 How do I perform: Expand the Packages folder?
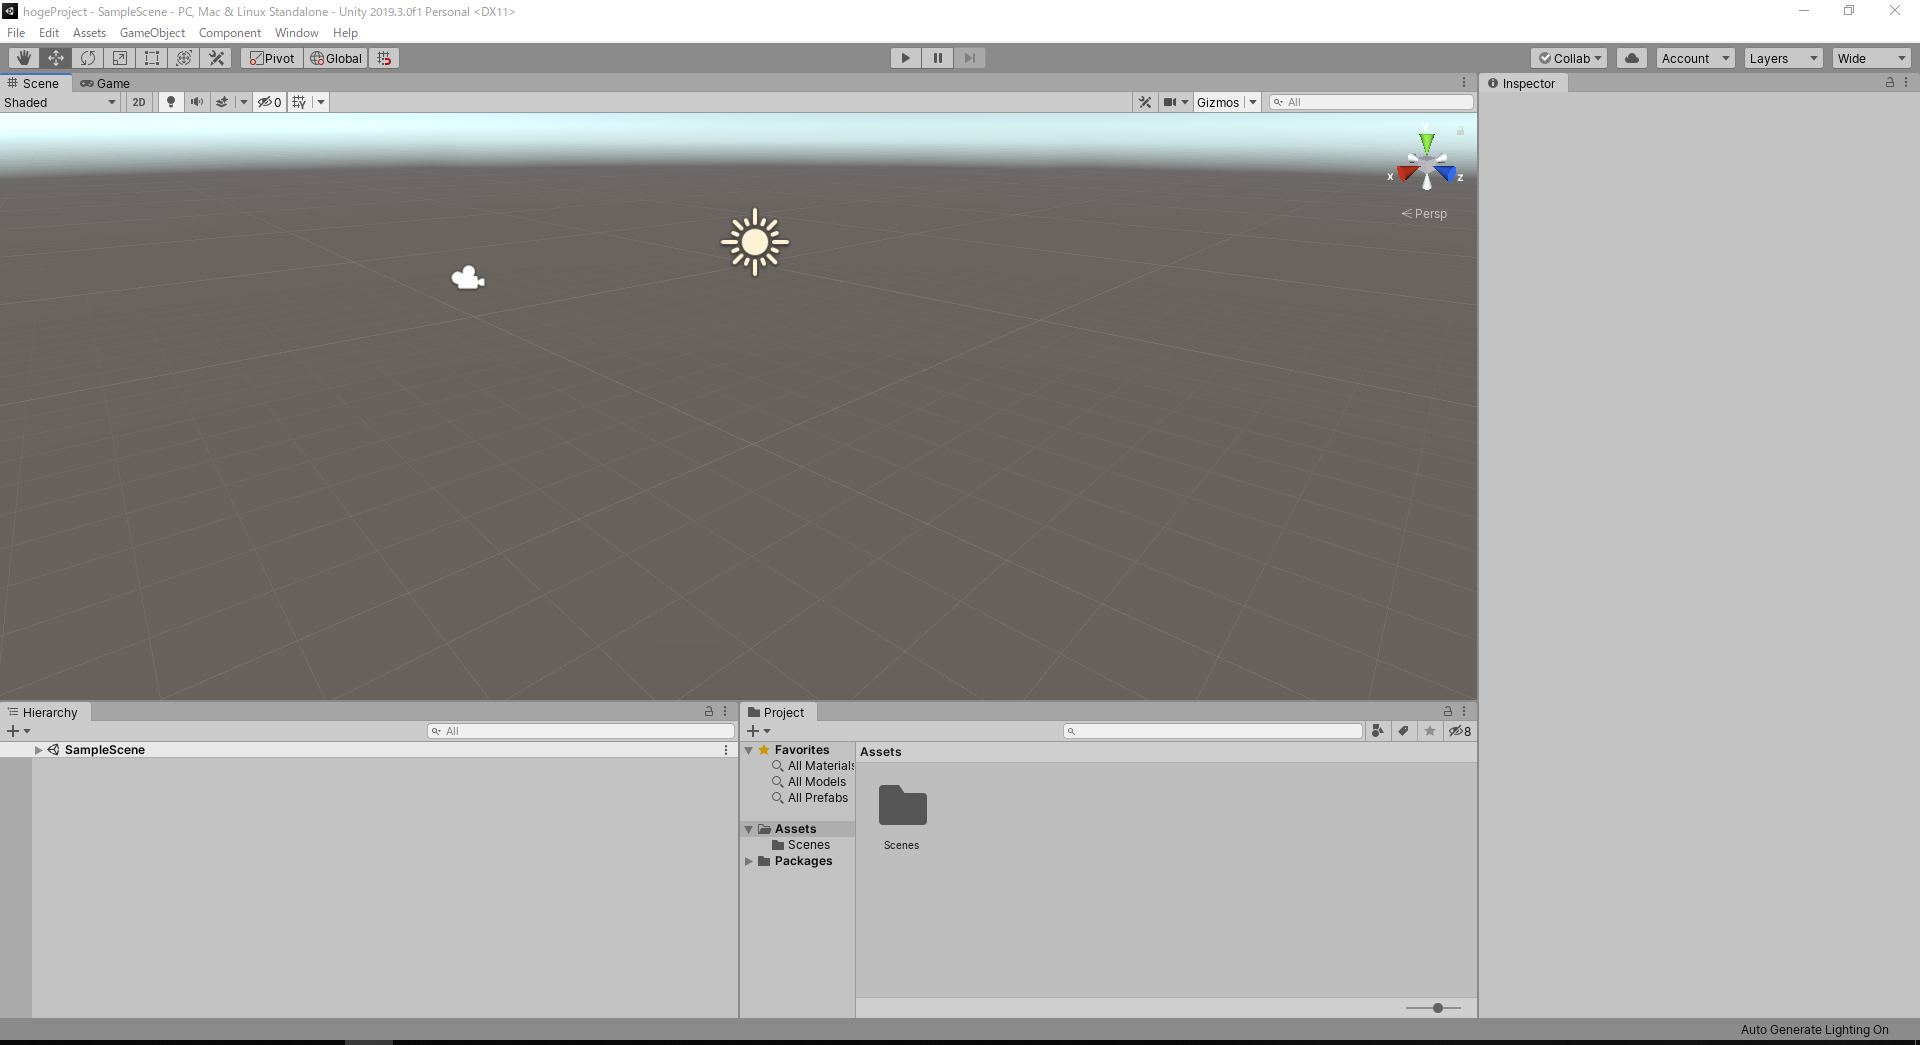(x=748, y=861)
